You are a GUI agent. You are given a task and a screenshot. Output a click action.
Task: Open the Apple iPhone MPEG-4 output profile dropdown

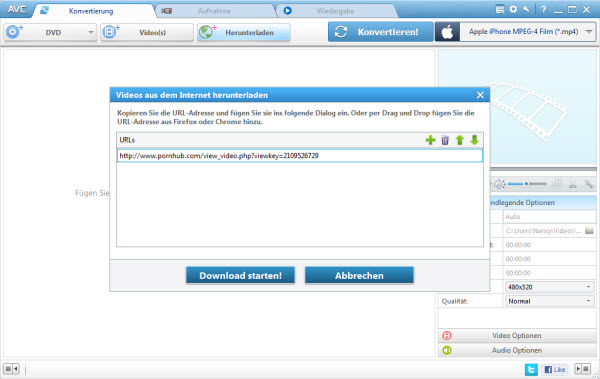pyautogui.click(x=527, y=32)
